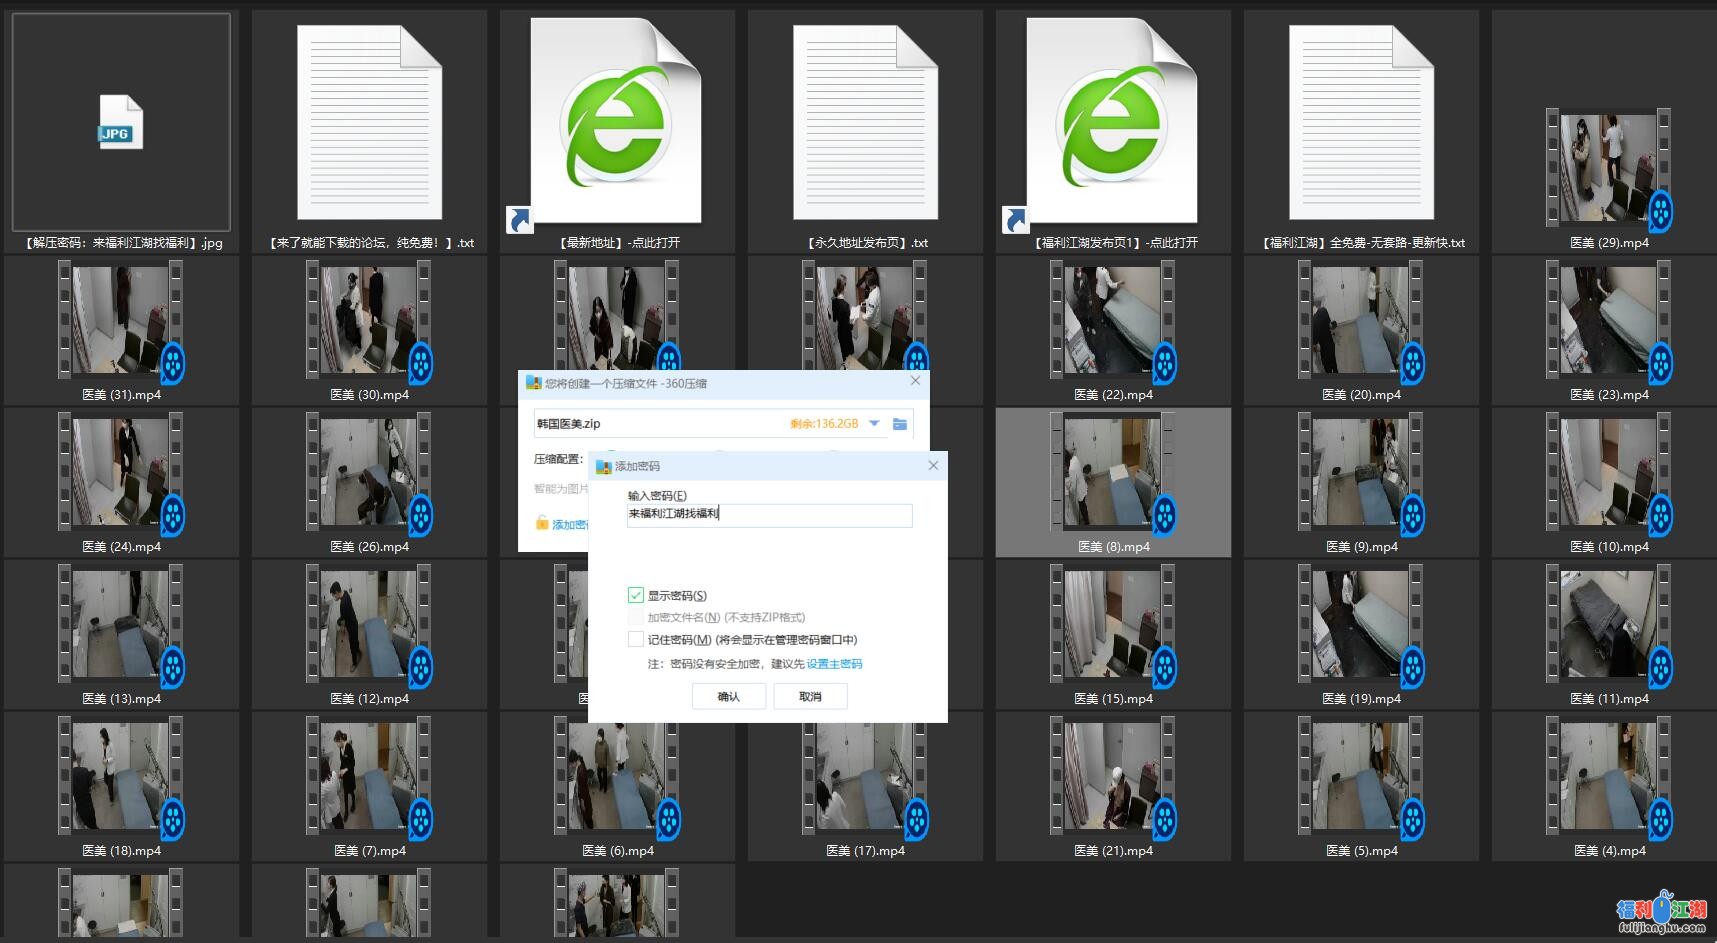Click the 添加密码 link in 360压缩 window
This screenshot has width=1717, height=943.
[570, 524]
